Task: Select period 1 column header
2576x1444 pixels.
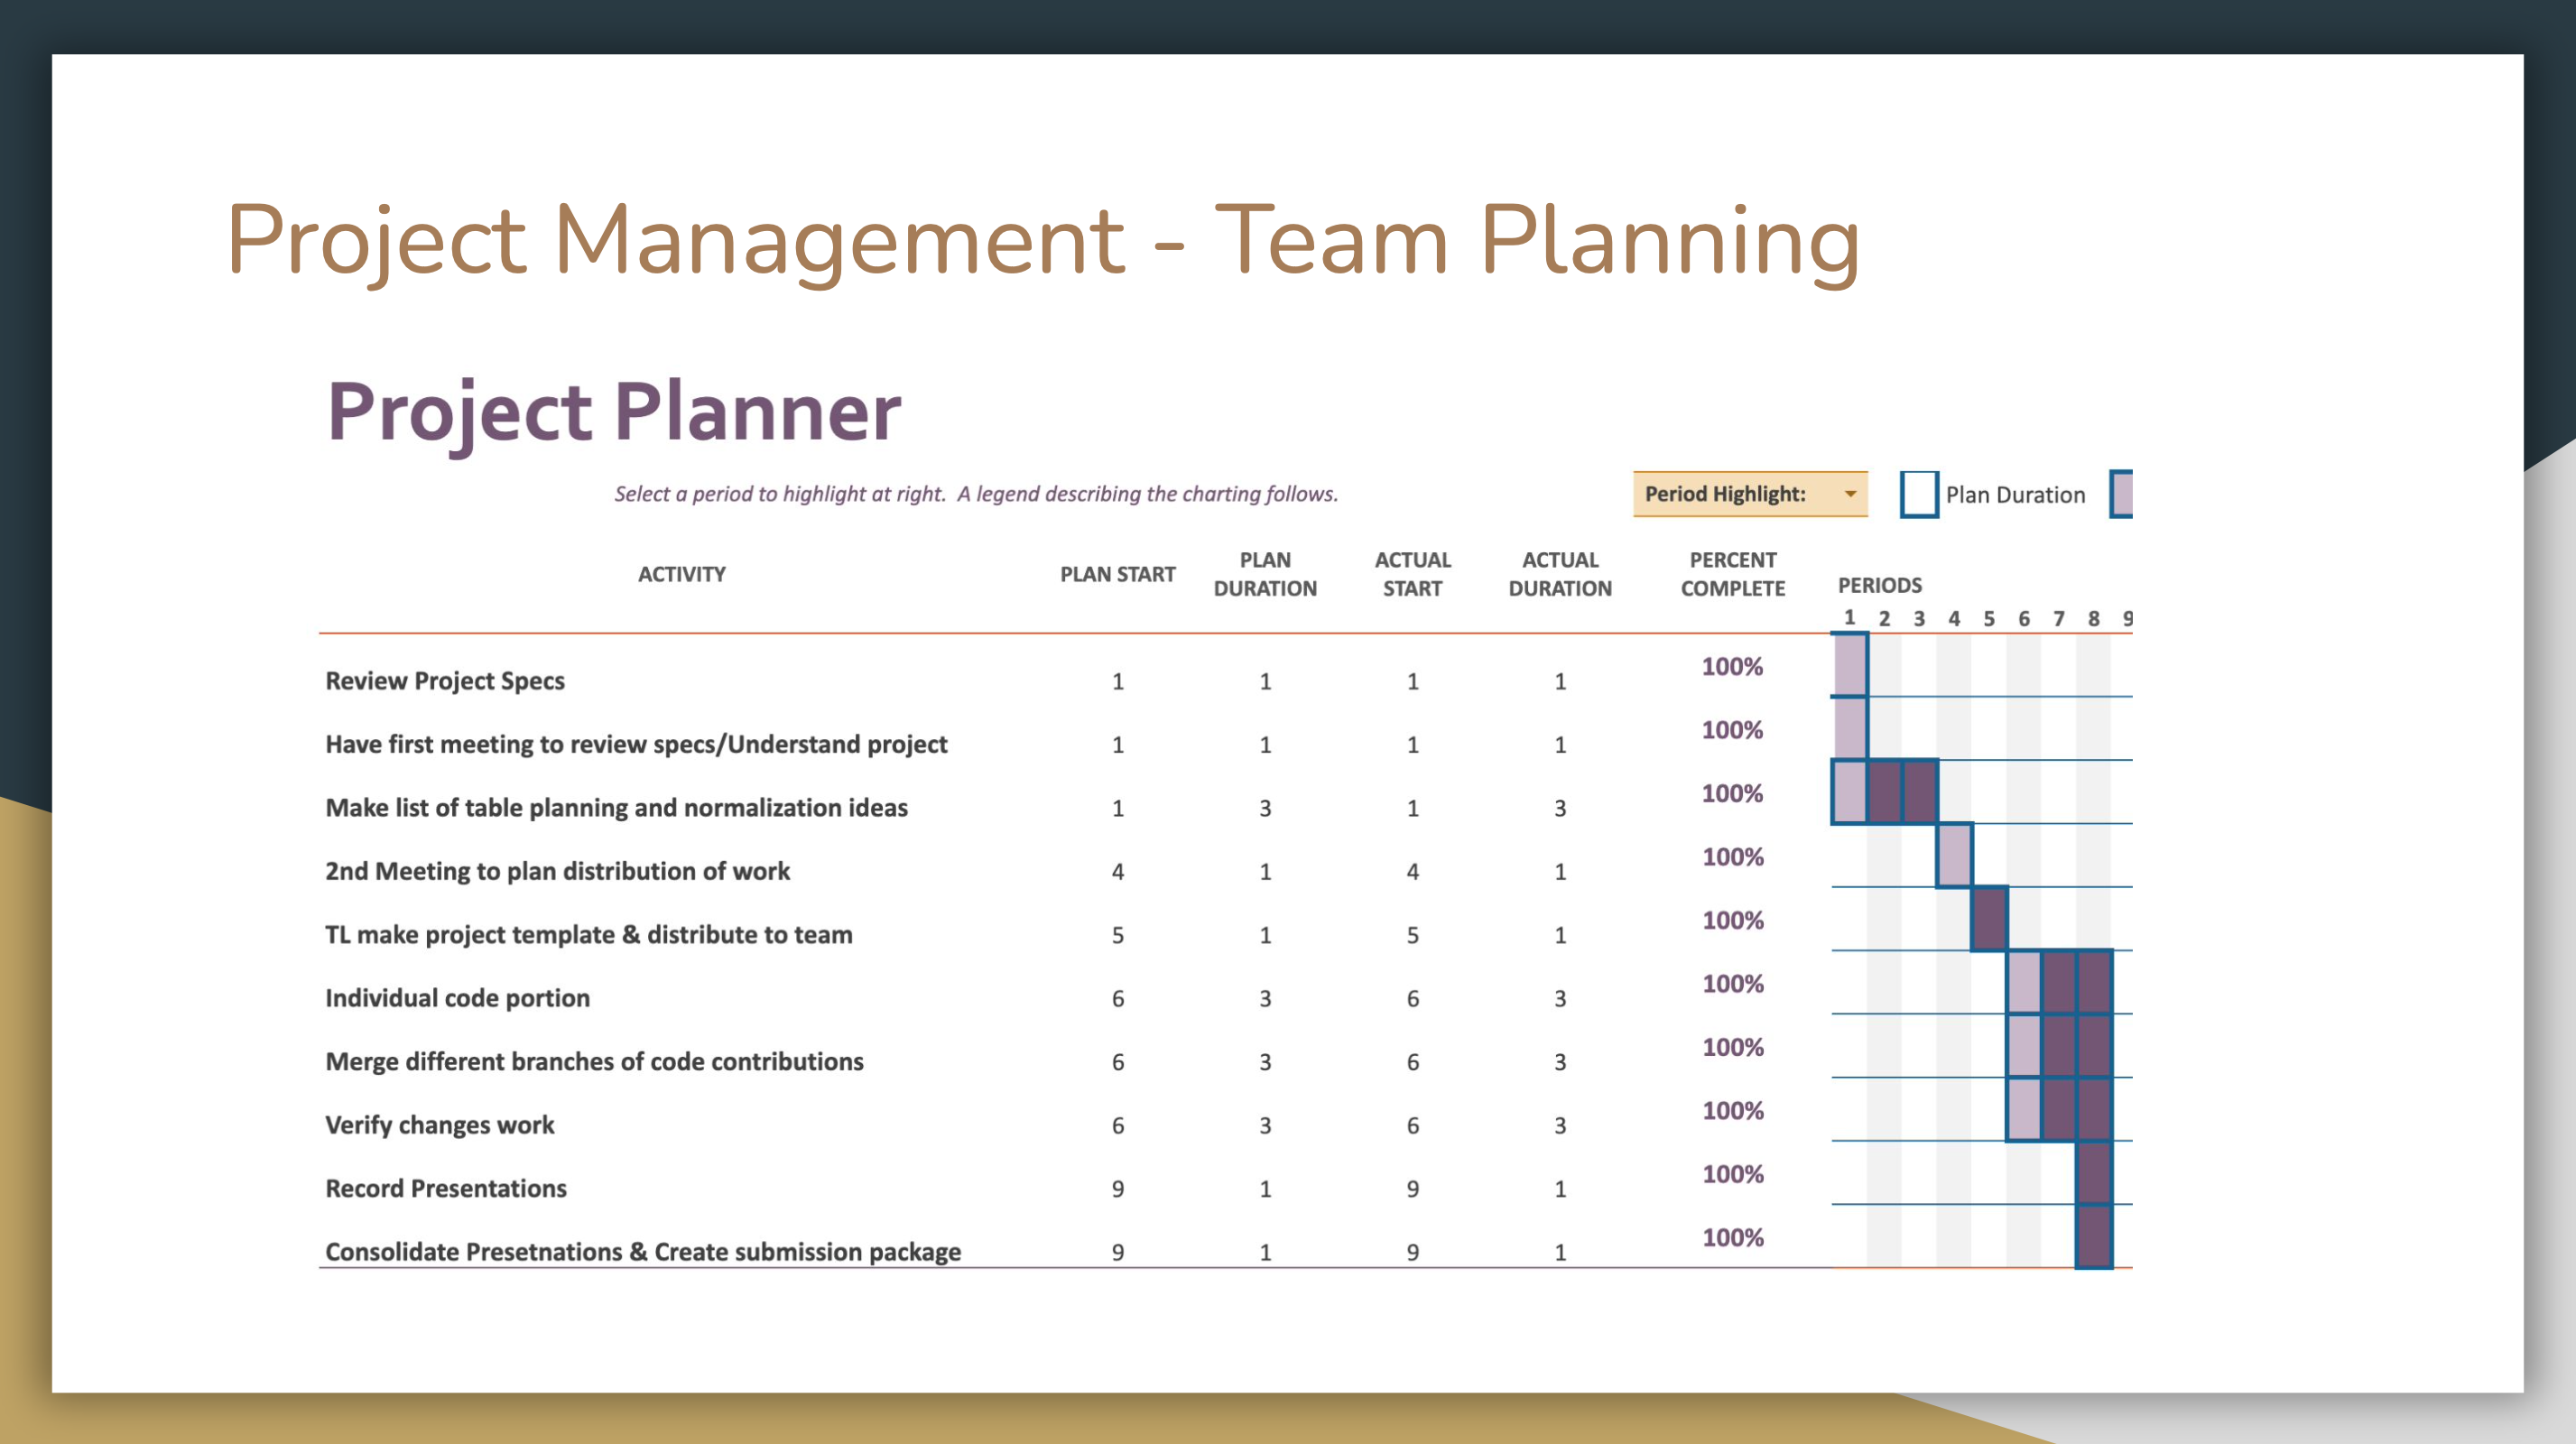Action: [1849, 617]
